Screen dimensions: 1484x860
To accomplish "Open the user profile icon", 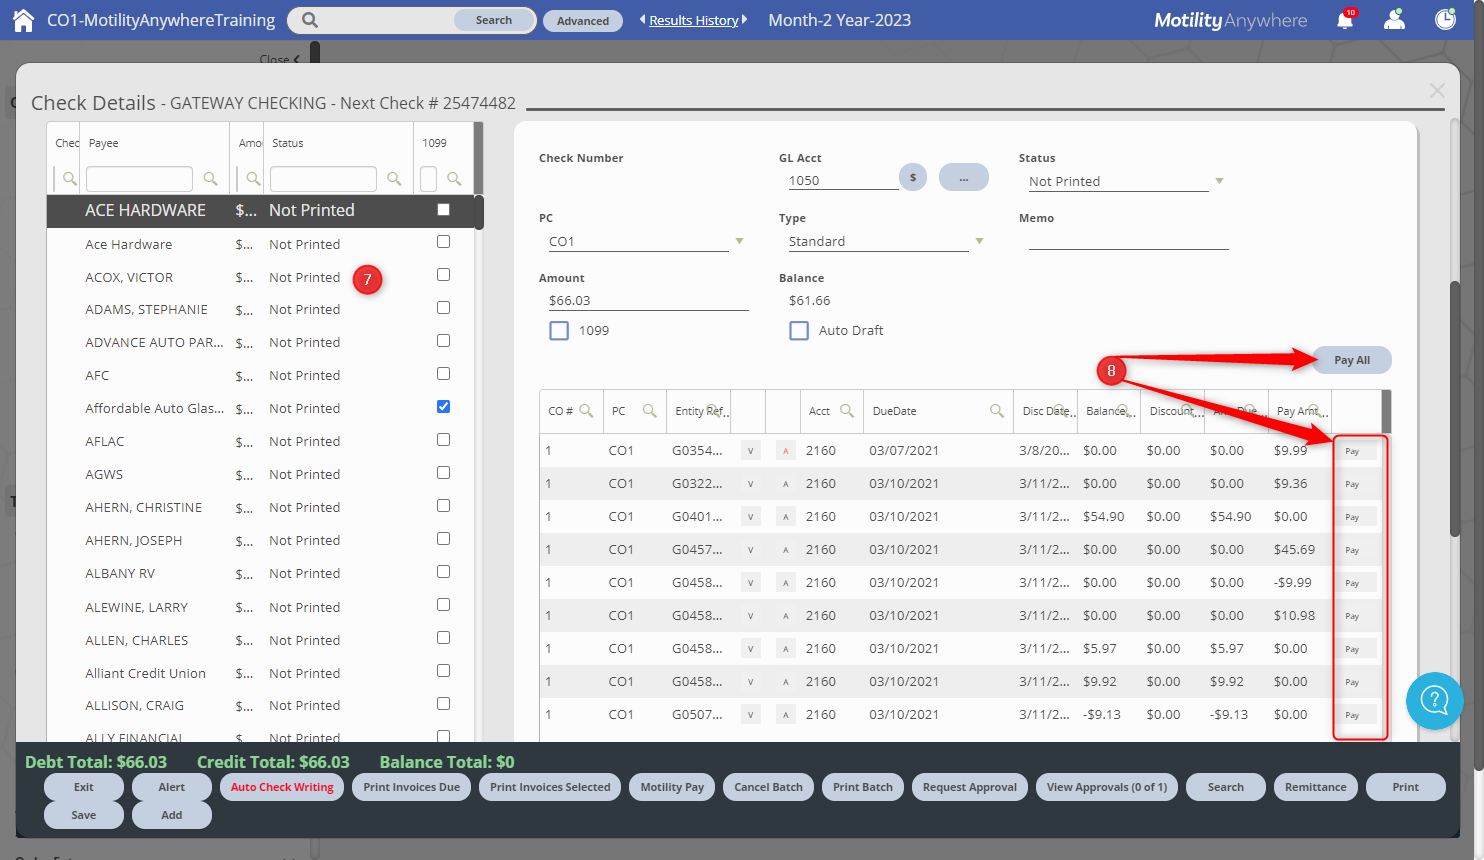I will [1395, 20].
